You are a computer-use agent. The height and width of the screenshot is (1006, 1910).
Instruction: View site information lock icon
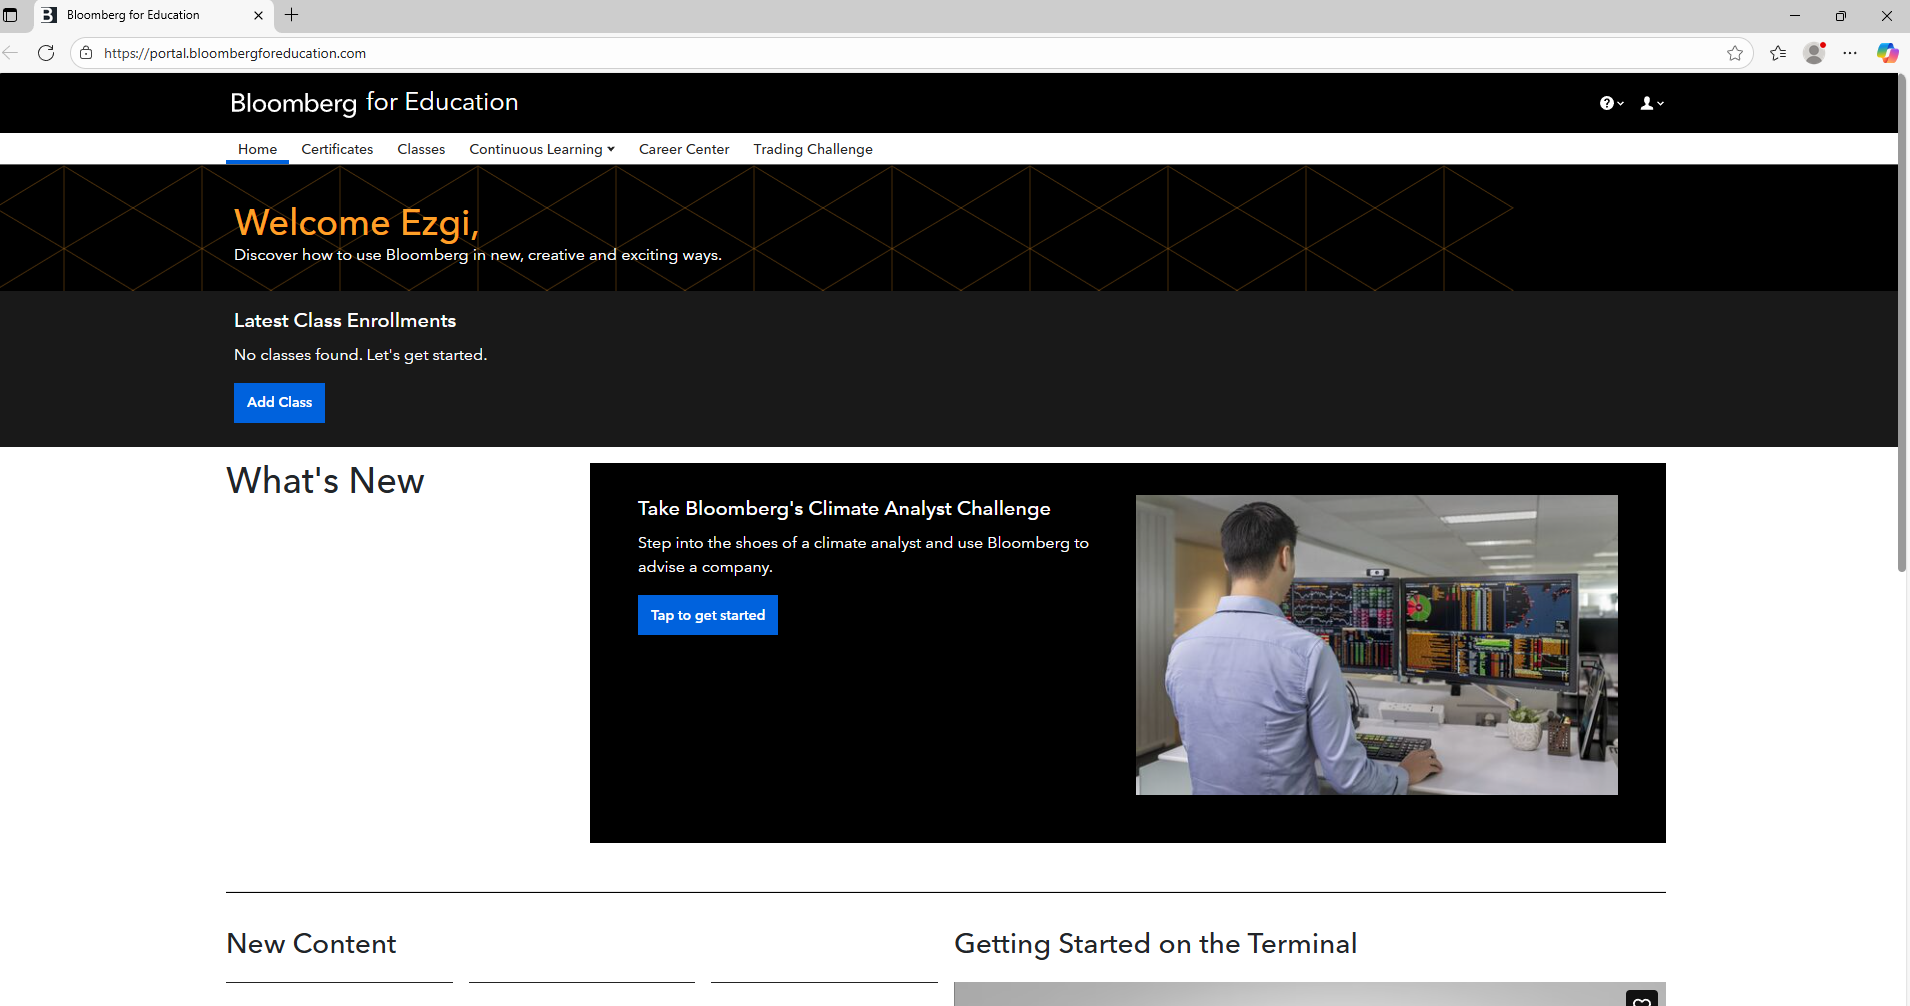tap(87, 53)
